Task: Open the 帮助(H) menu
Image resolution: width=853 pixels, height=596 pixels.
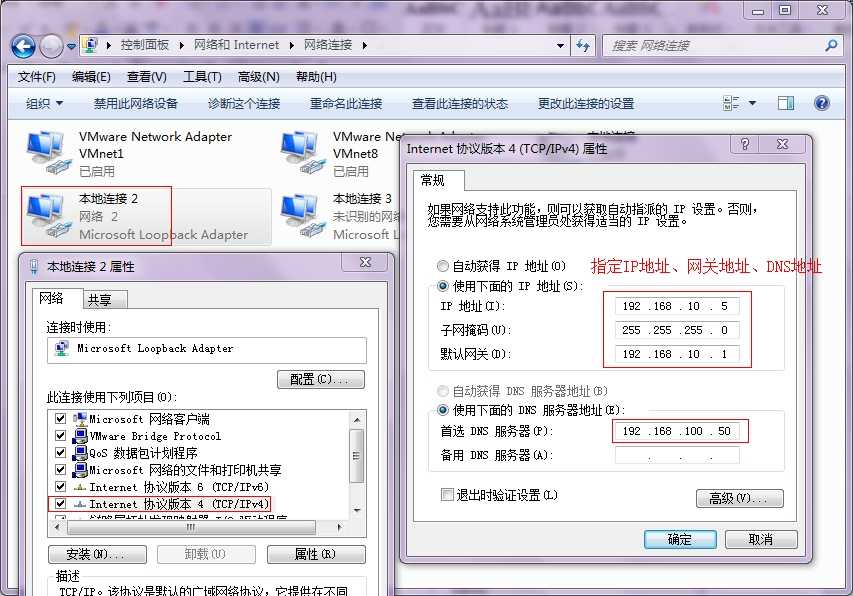Action: click(316, 77)
